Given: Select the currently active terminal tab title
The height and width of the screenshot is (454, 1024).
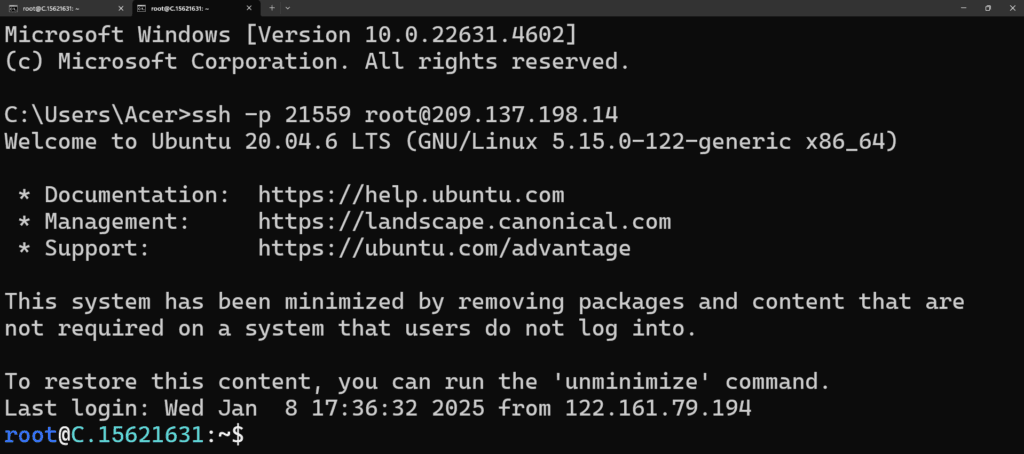Looking at the screenshot, I should [180, 8].
